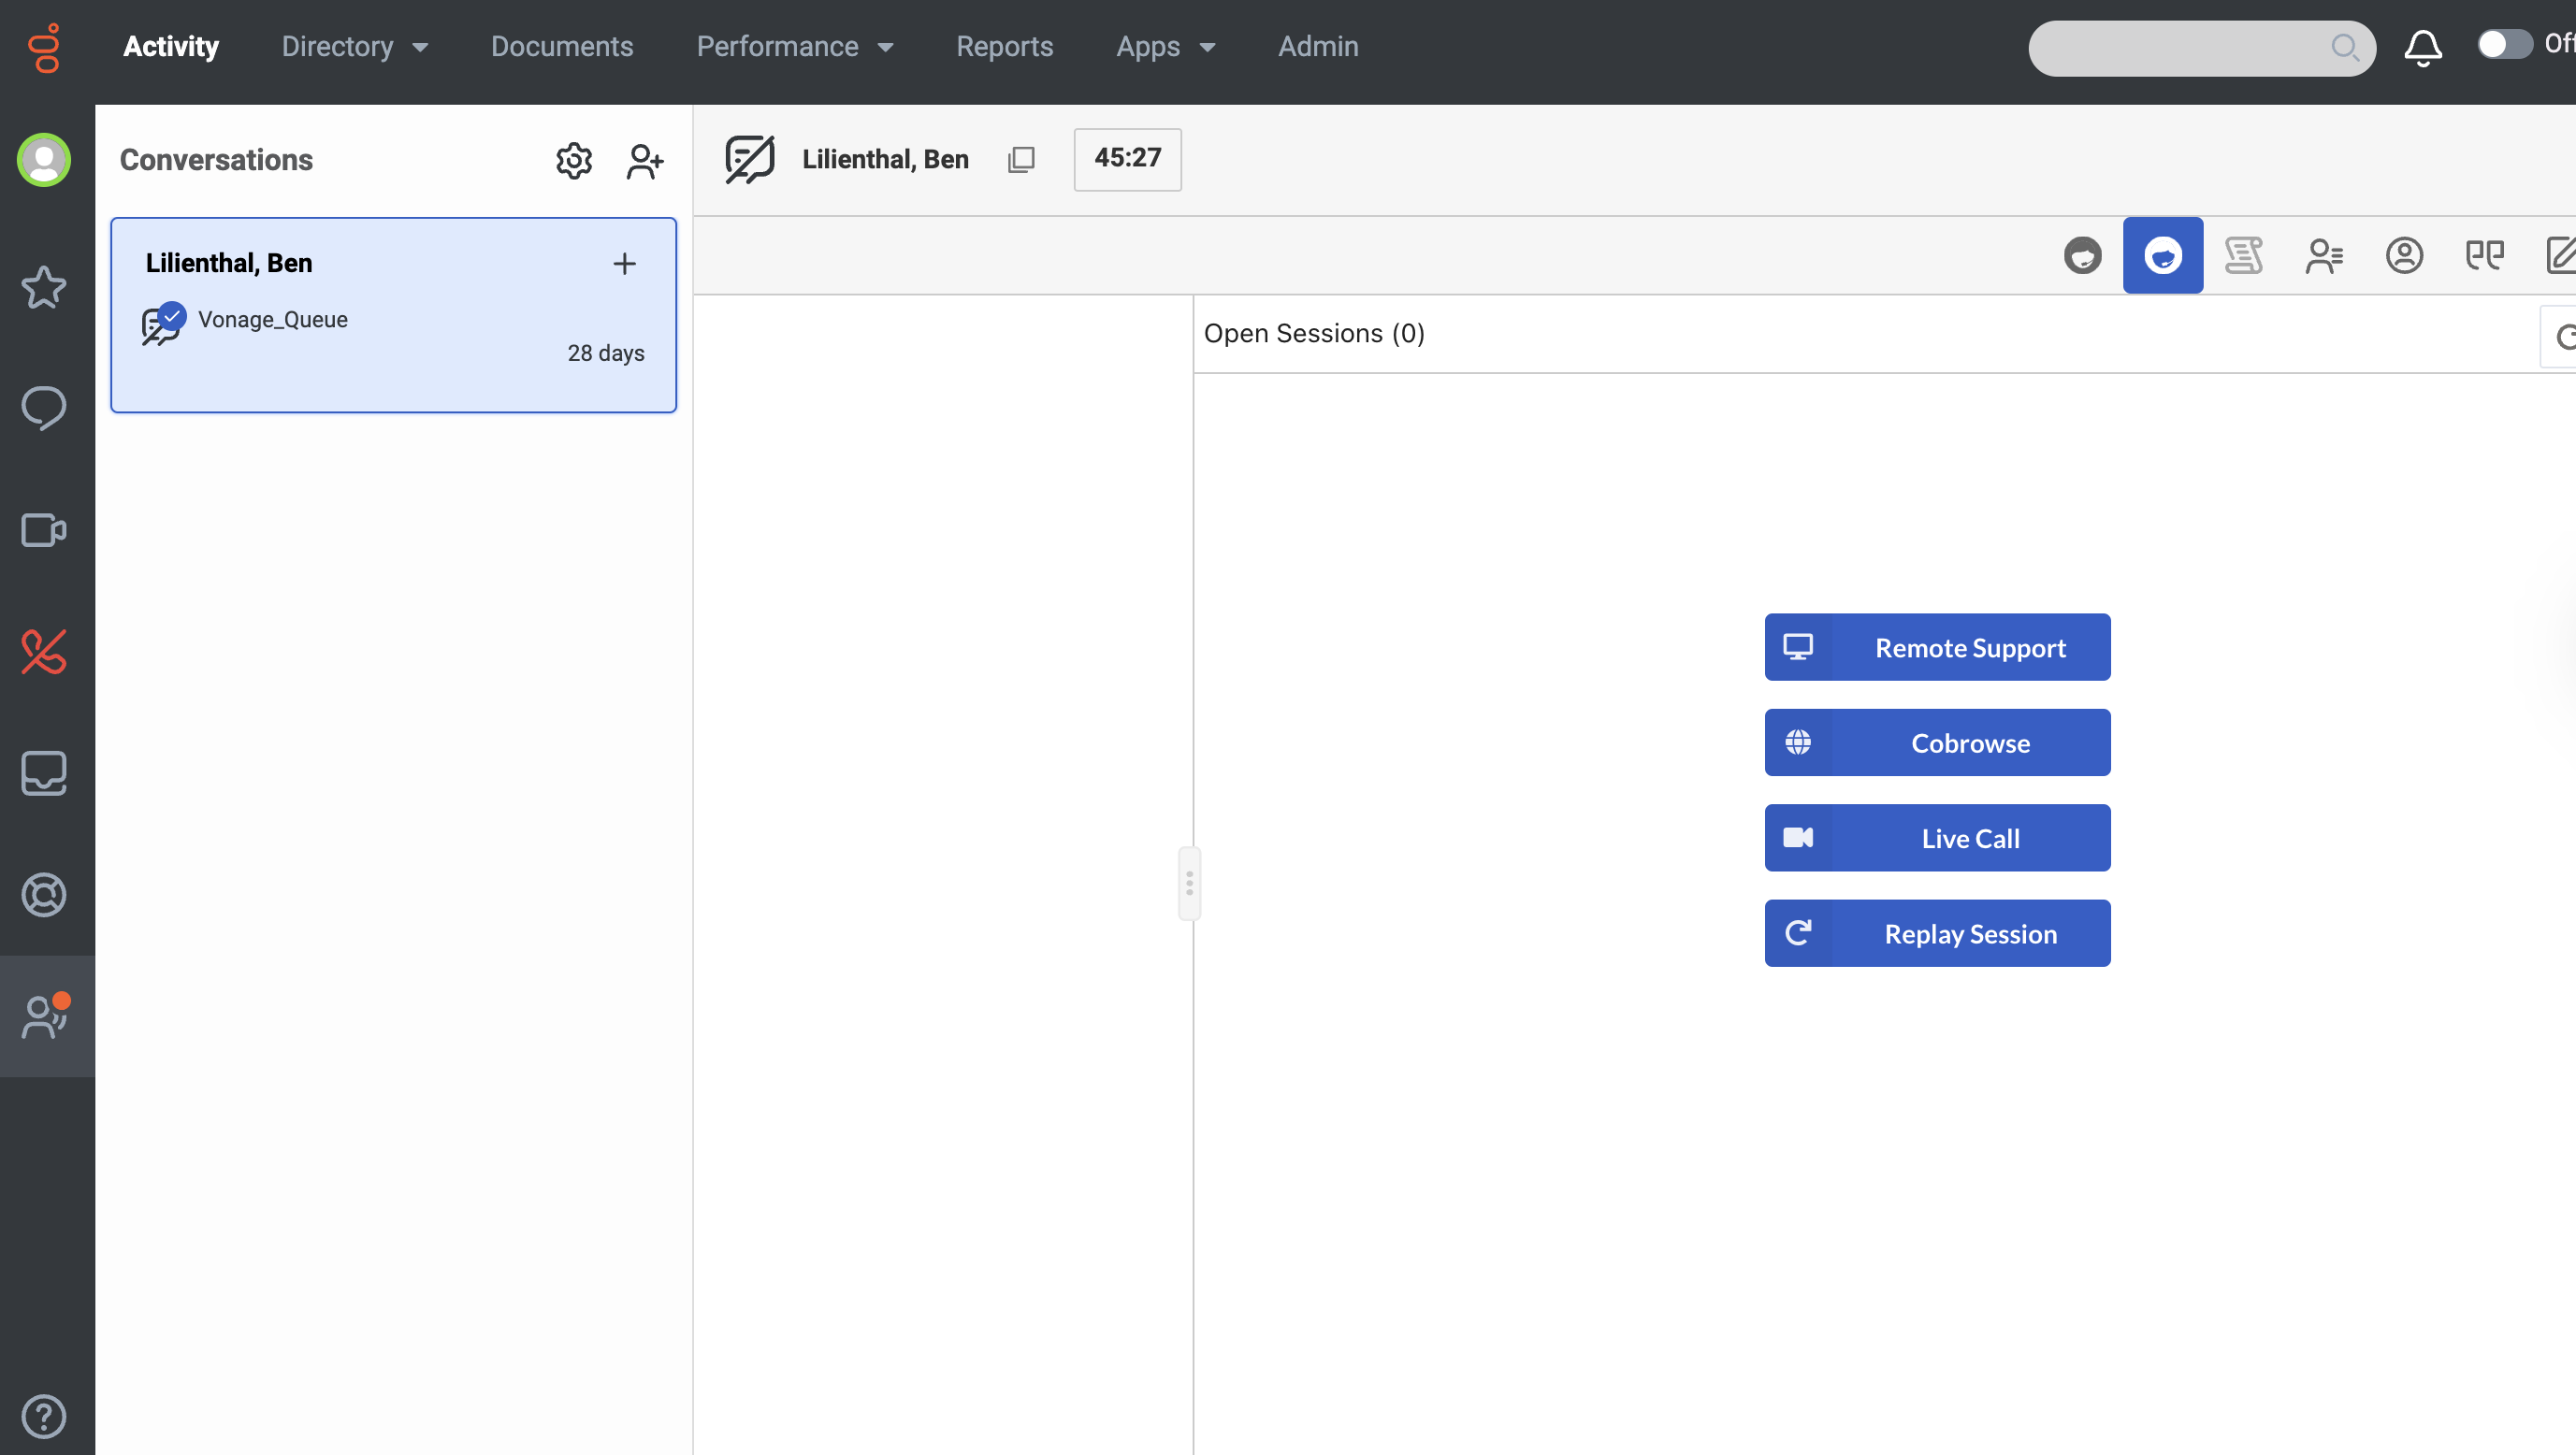Viewport: 2576px width, 1455px height.
Task: Launch a Cobrowse session
Action: pos(1937,743)
